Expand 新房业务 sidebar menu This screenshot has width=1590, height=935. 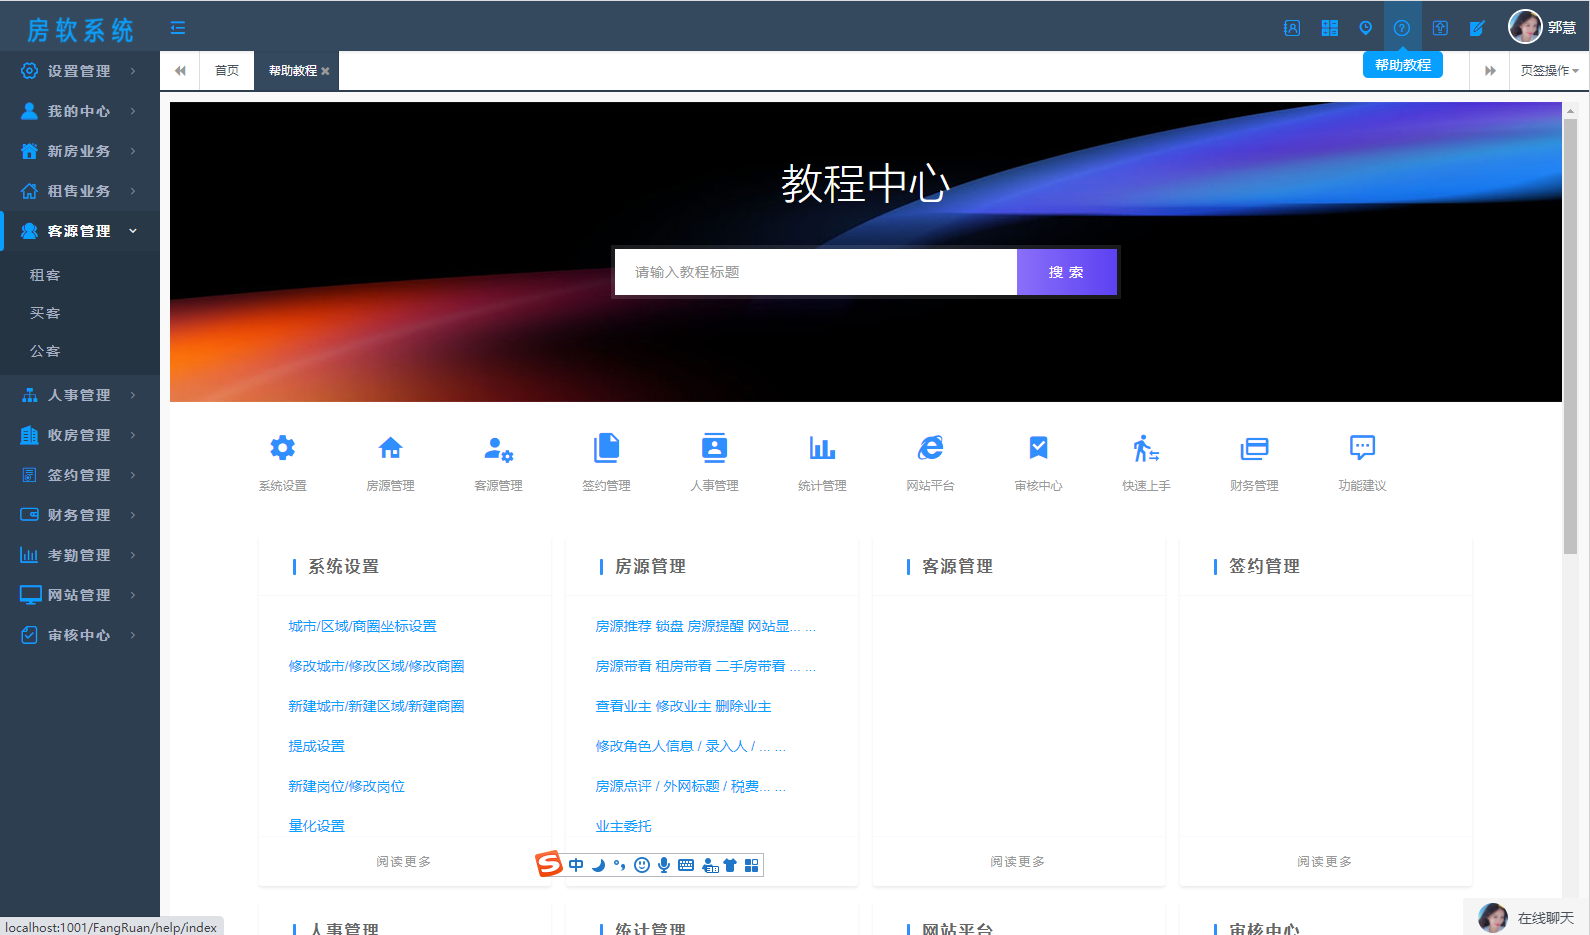(80, 151)
